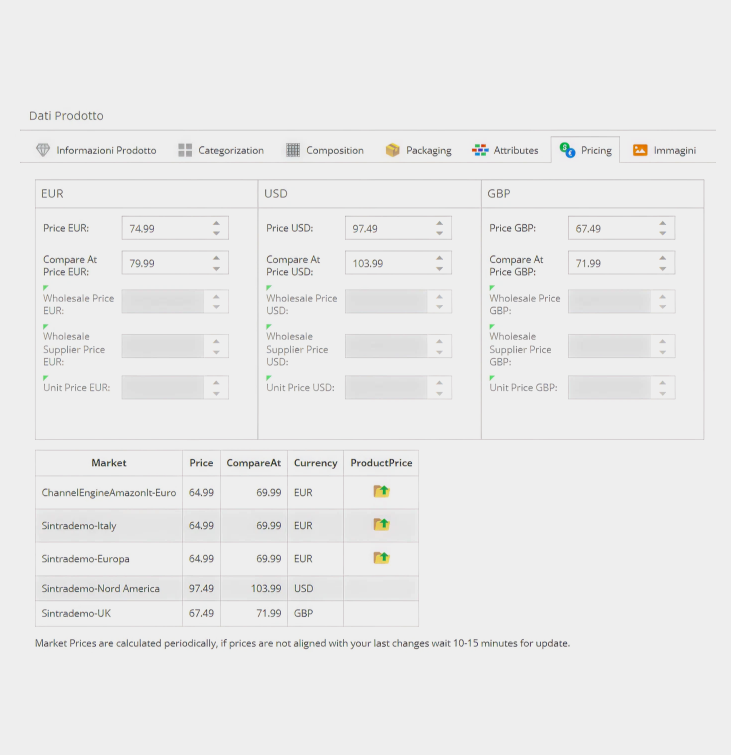This screenshot has height=755, width=731.
Task: Increase Compare At Price GBP value
Action: 663,258
